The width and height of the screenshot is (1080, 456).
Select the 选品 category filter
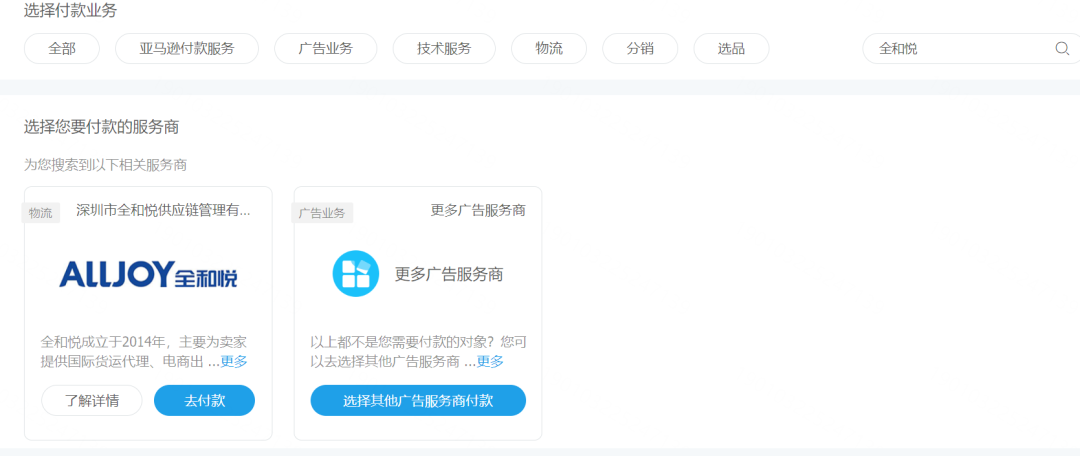pos(731,49)
